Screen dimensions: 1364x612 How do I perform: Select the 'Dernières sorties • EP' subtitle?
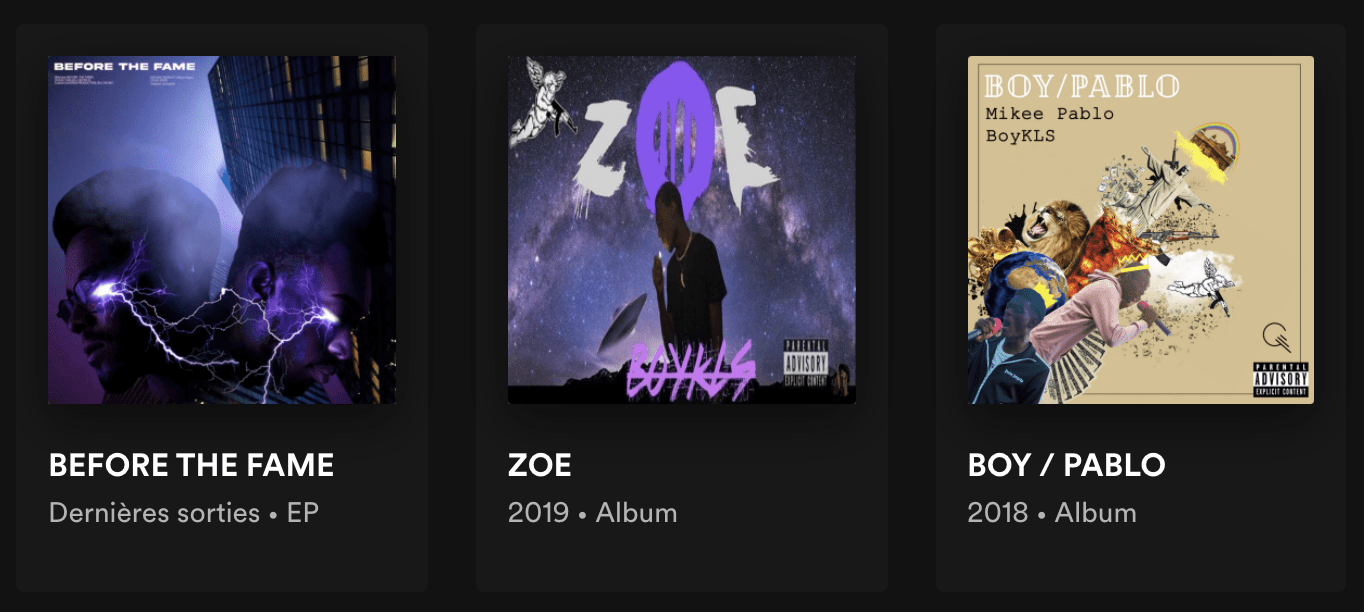point(183,513)
